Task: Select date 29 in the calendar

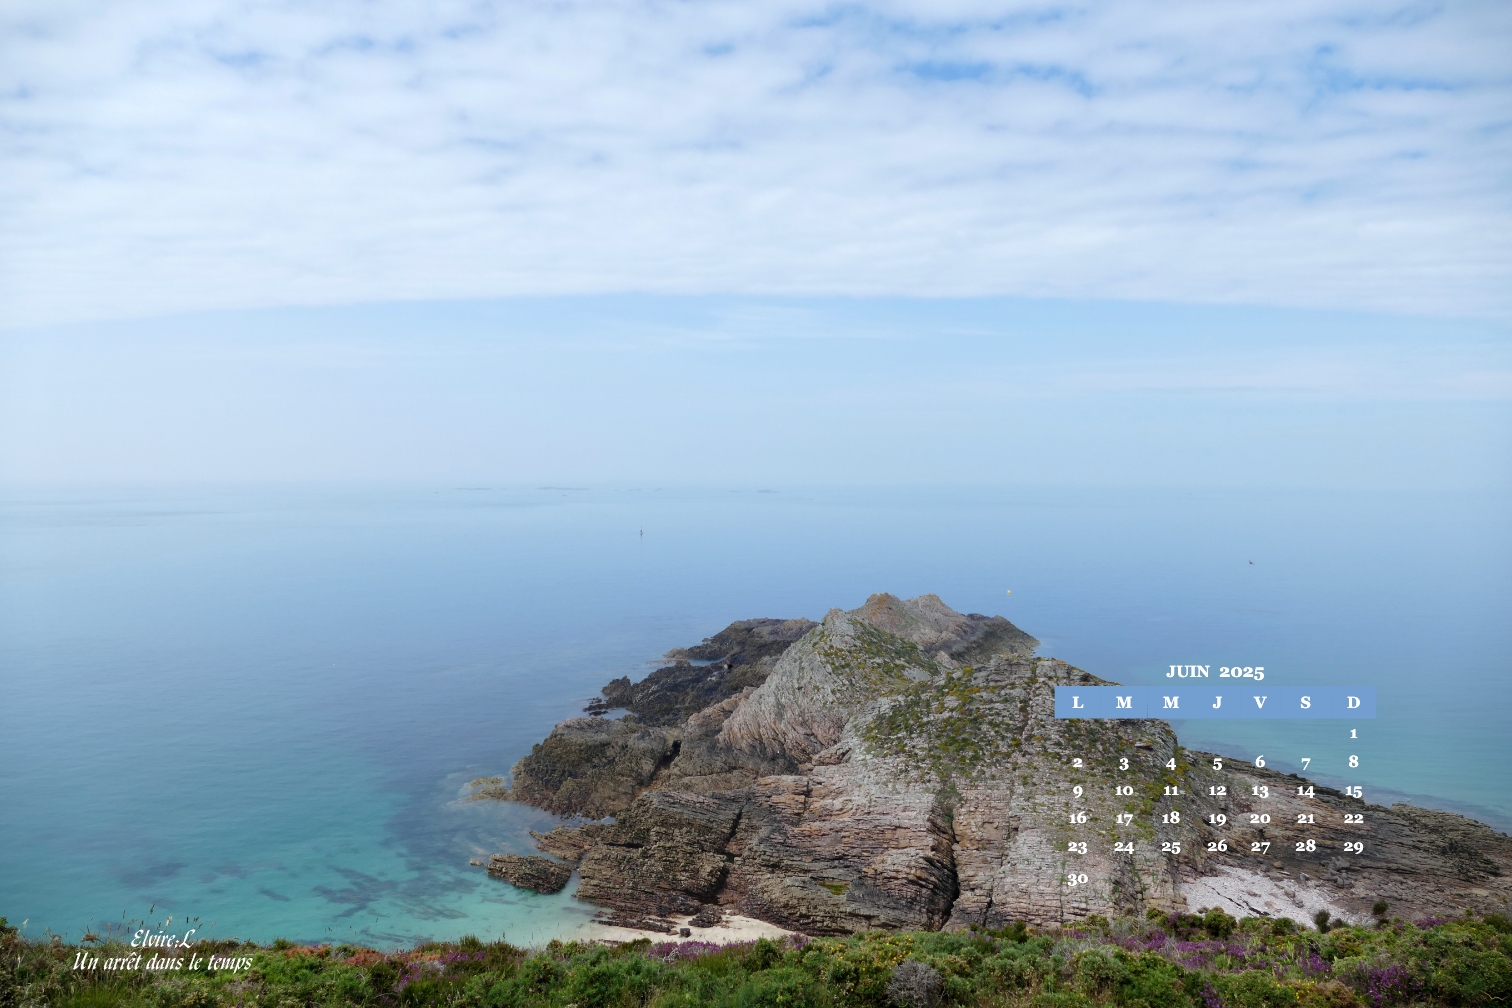Action: click(x=1353, y=847)
